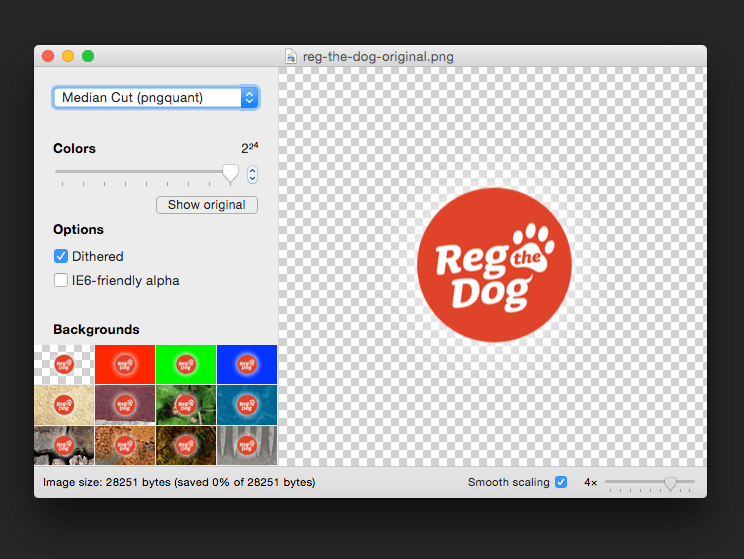Click the Backgrounds section heading
This screenshot has height=559, width=744.
(x=96, y=329)
